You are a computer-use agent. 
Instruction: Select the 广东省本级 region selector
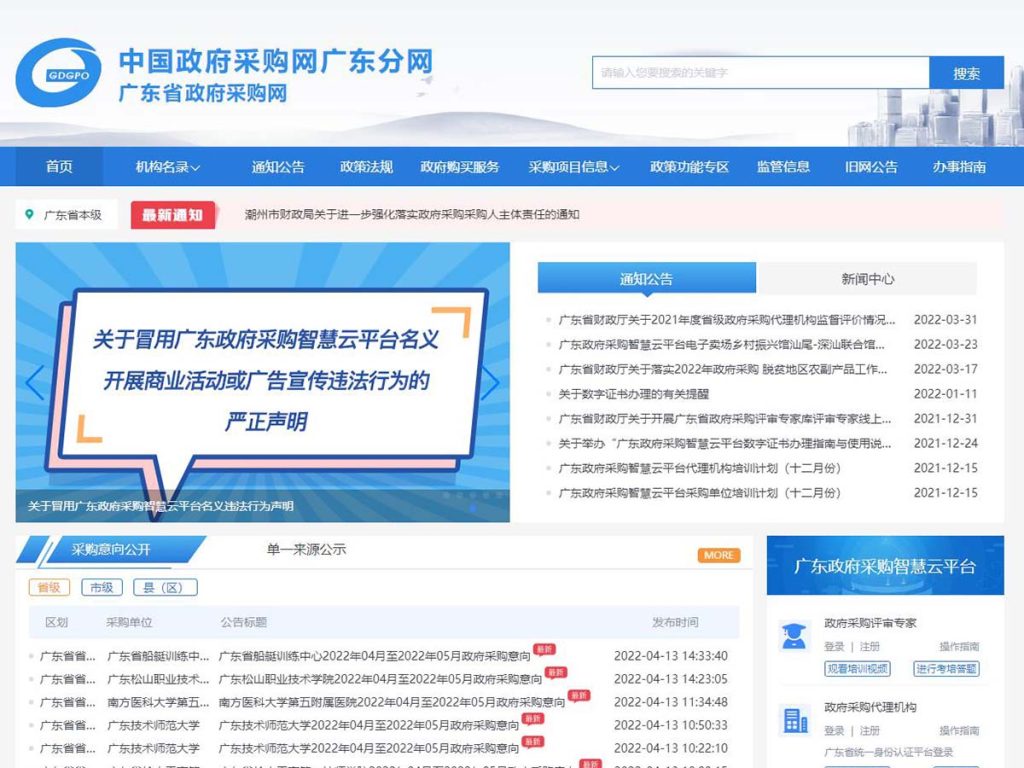coord(66,215)
